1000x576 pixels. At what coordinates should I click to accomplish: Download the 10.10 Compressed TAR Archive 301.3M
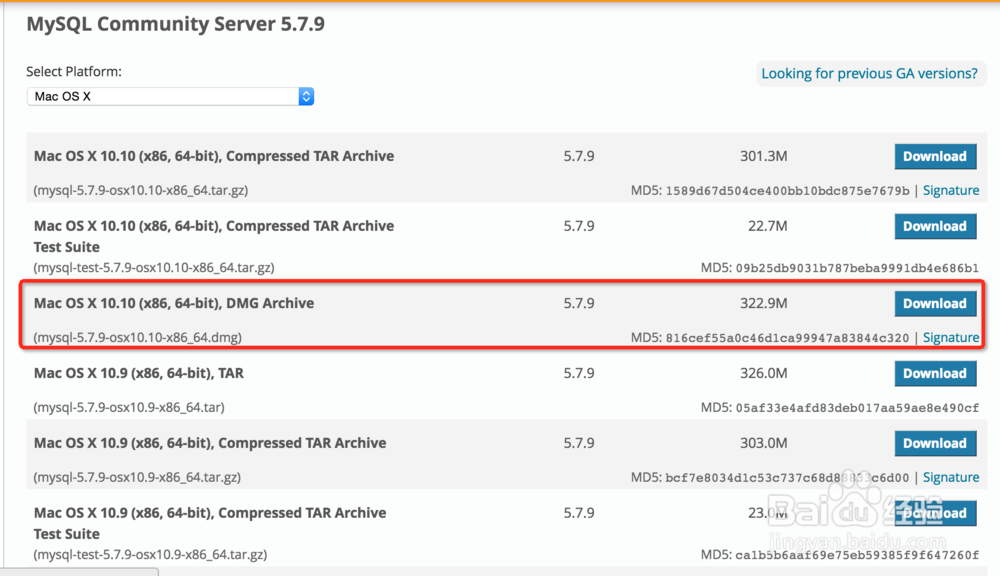935,156
